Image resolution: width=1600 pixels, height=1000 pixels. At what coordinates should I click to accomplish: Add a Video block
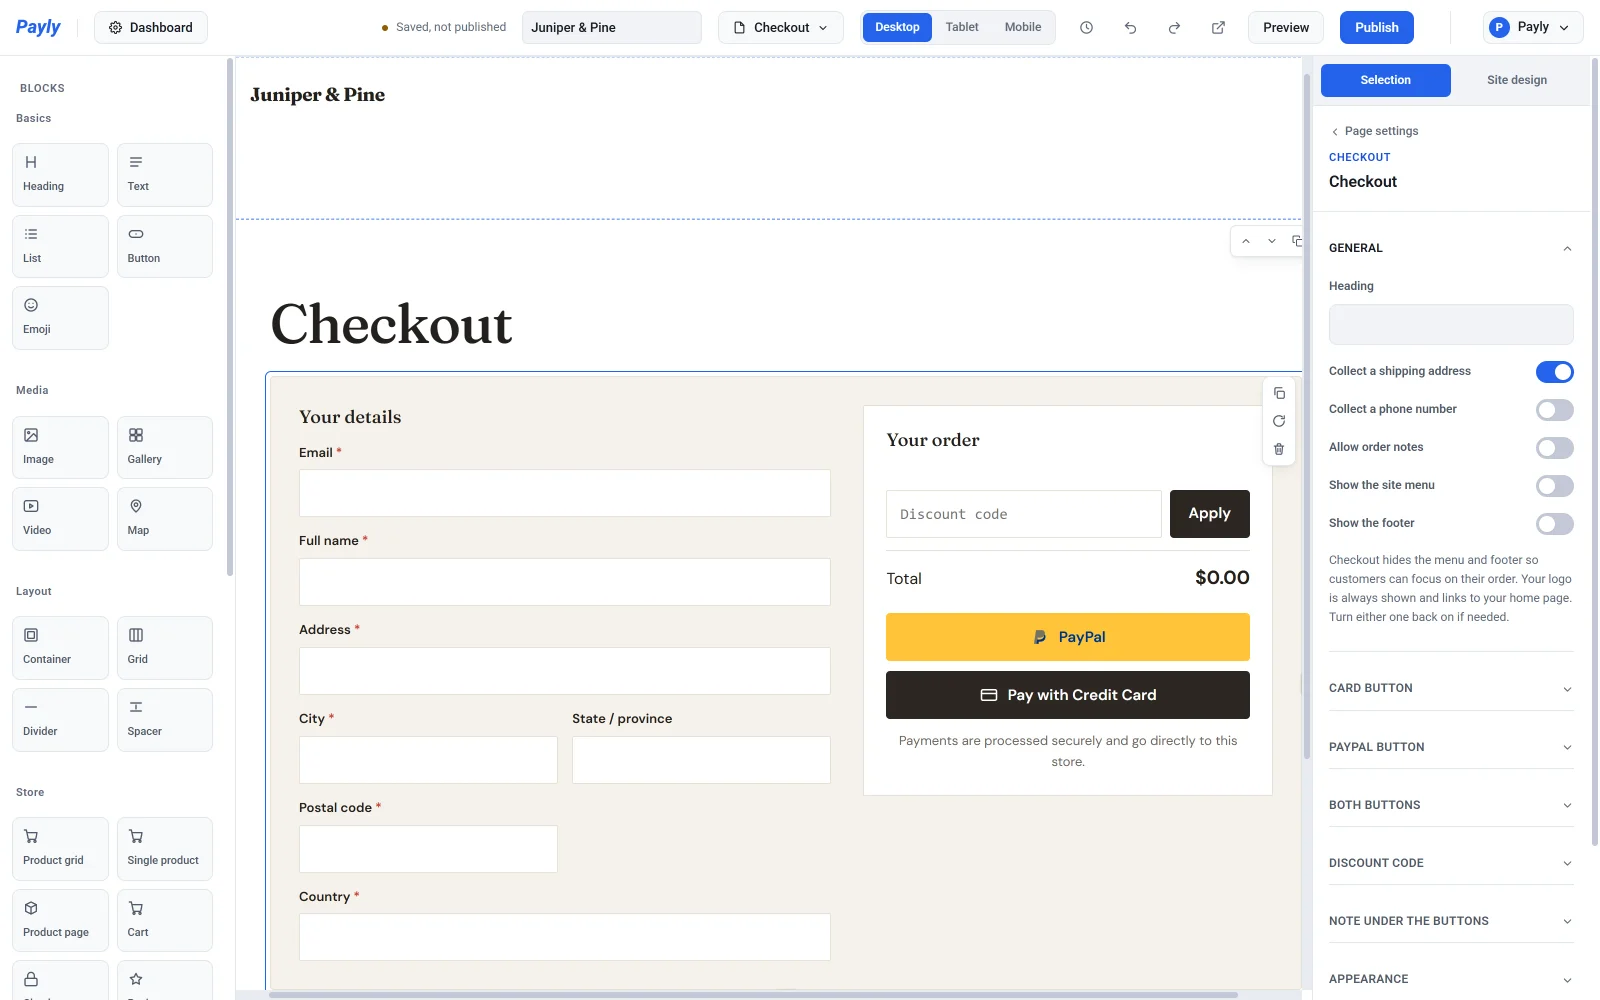point(60,519)
